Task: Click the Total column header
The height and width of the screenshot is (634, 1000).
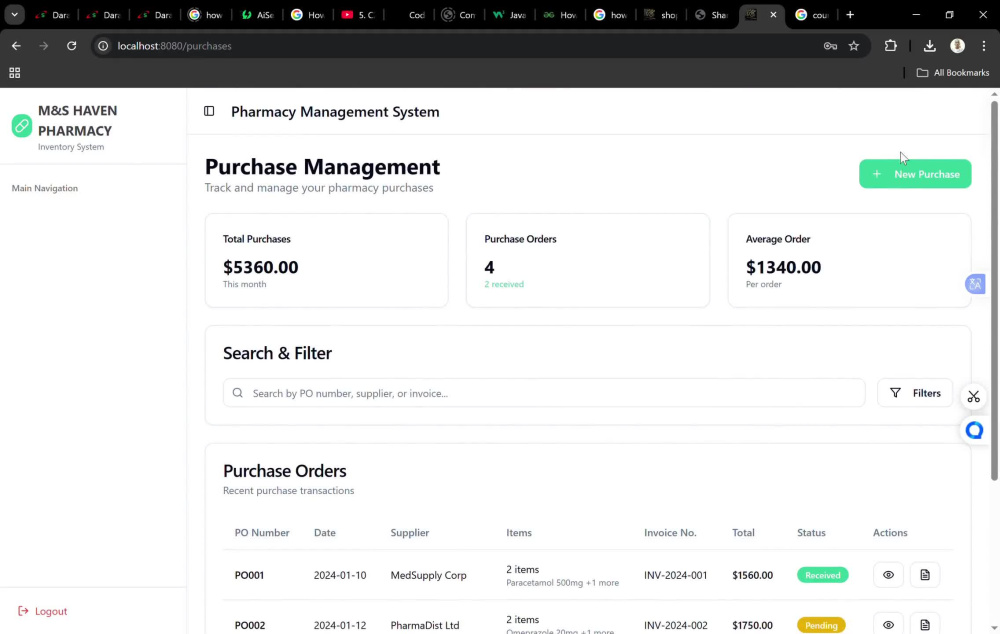Action: point(743,533)
